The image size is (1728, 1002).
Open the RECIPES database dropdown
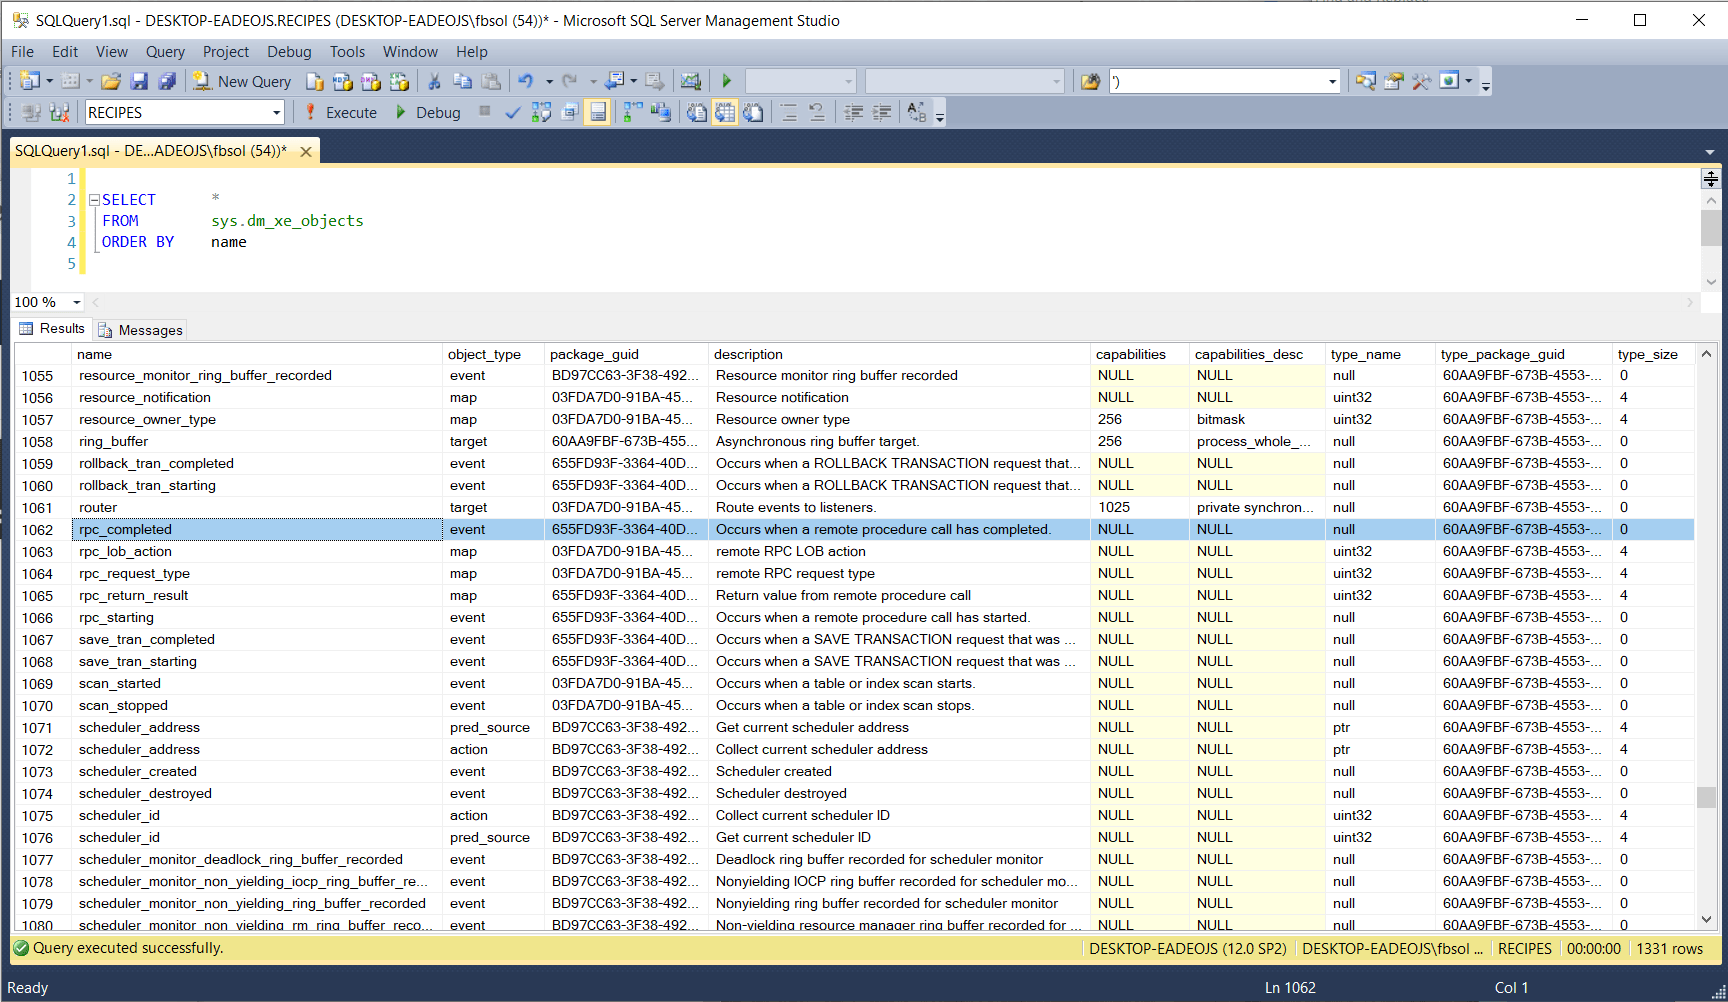[277, 112]
